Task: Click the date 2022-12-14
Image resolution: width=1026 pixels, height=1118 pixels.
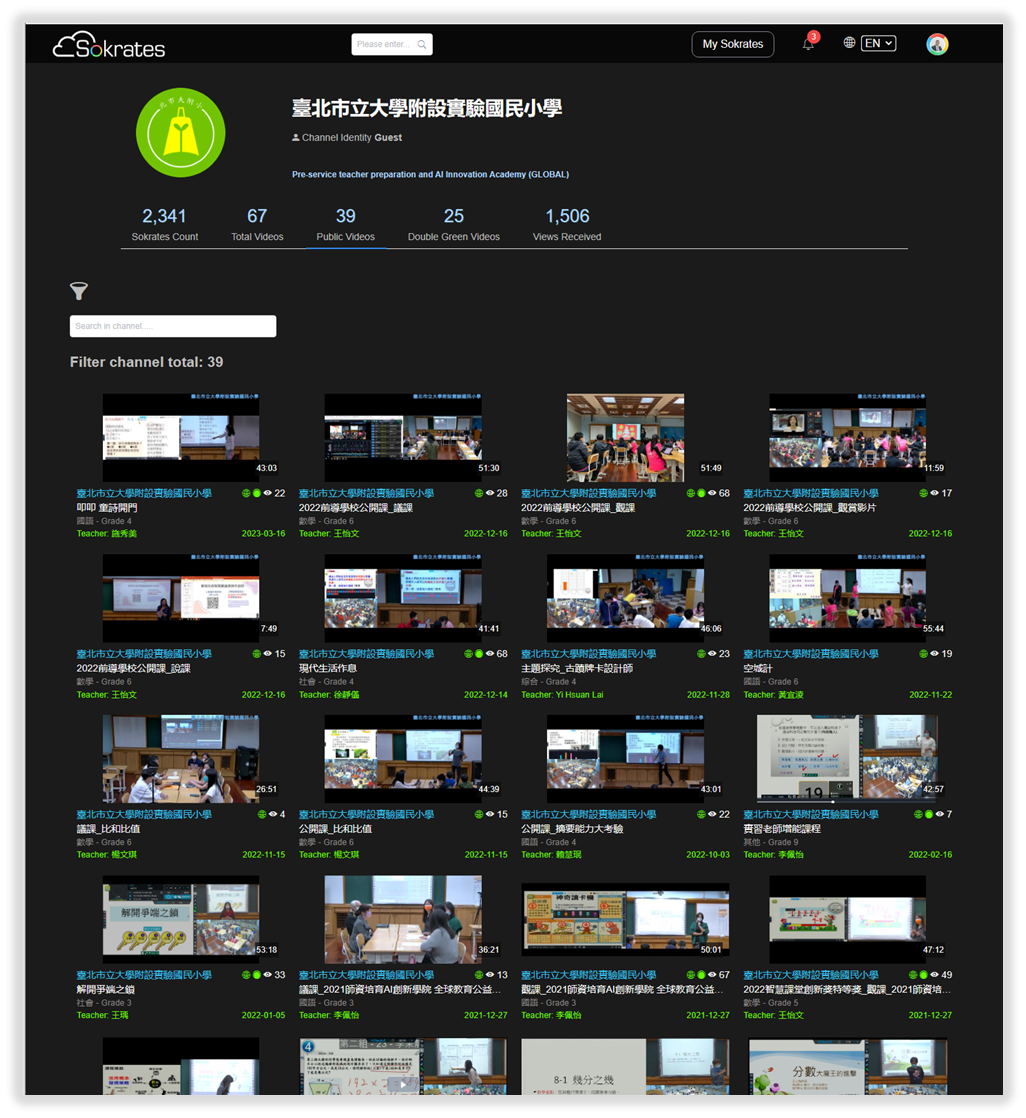Action: pyautogui.click(x=486, y=694)
